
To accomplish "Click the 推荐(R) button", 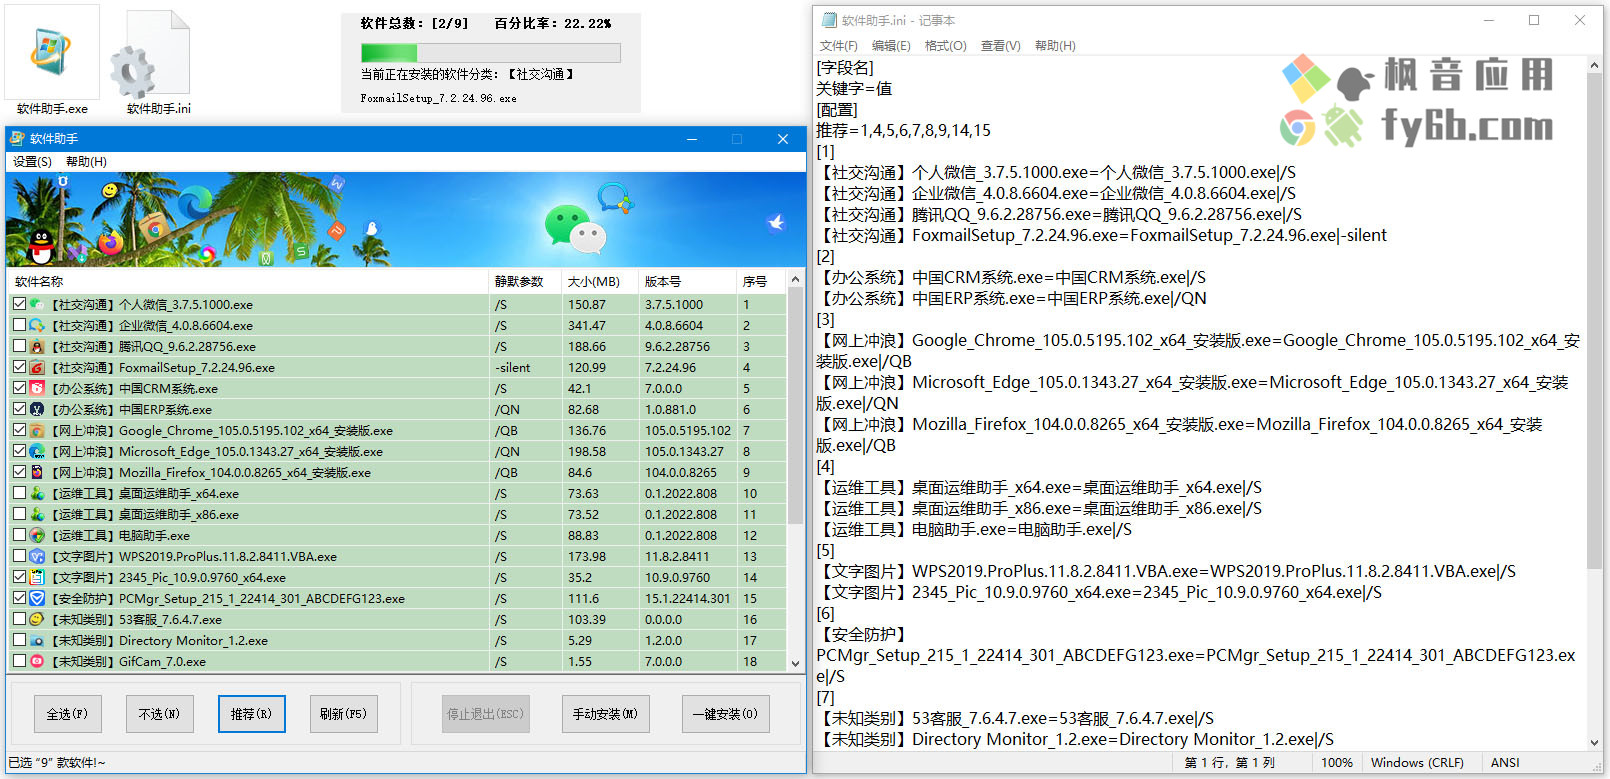I will [x=251, y=714].
